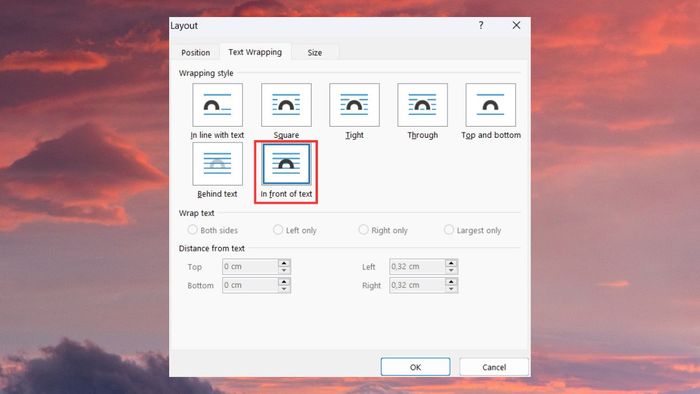Screen dimensions: 700x394
Task: Switch to the Position tab
Action: click(196, 53)
